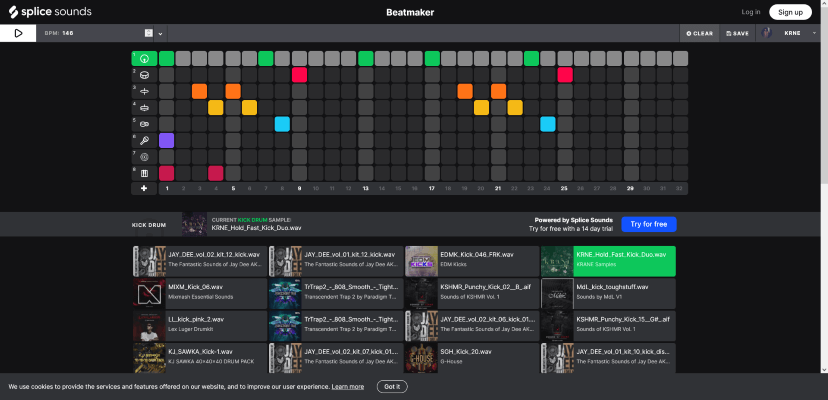Viewport: 828px width, 400px height.
Task: Select sample JAY_DEE_vol_02_kit_07_kick file
Action: [336, 358]
